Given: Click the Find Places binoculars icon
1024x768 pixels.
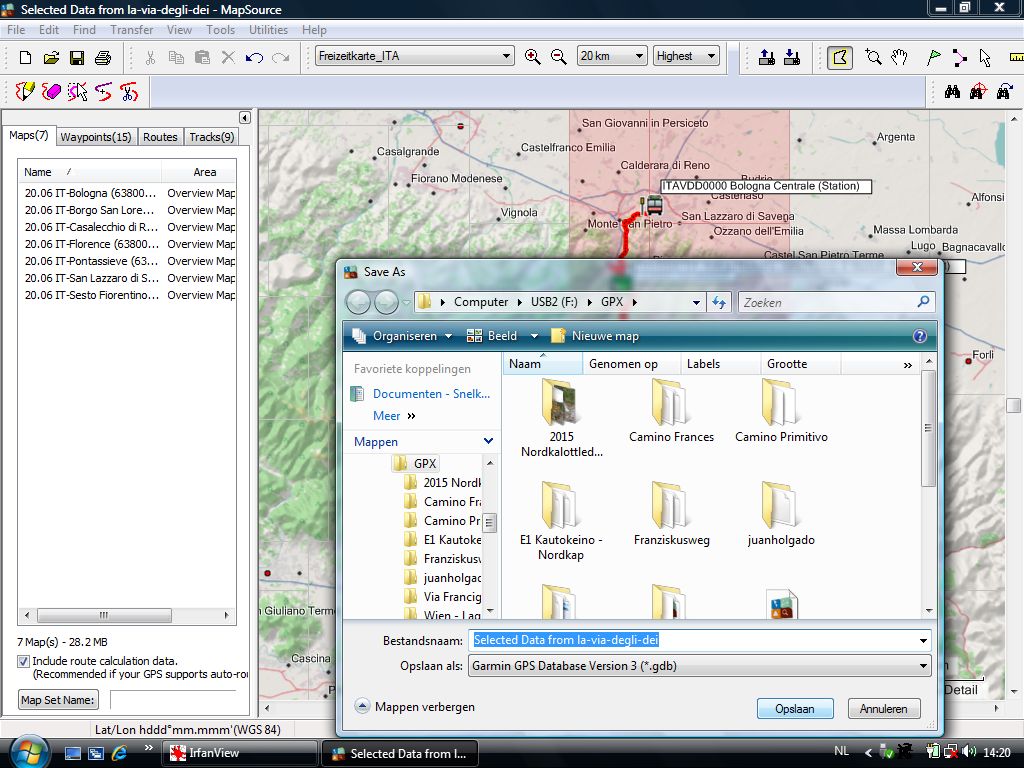Looking at the screenshot, I should pyautogui.click(x=952, y=92).
